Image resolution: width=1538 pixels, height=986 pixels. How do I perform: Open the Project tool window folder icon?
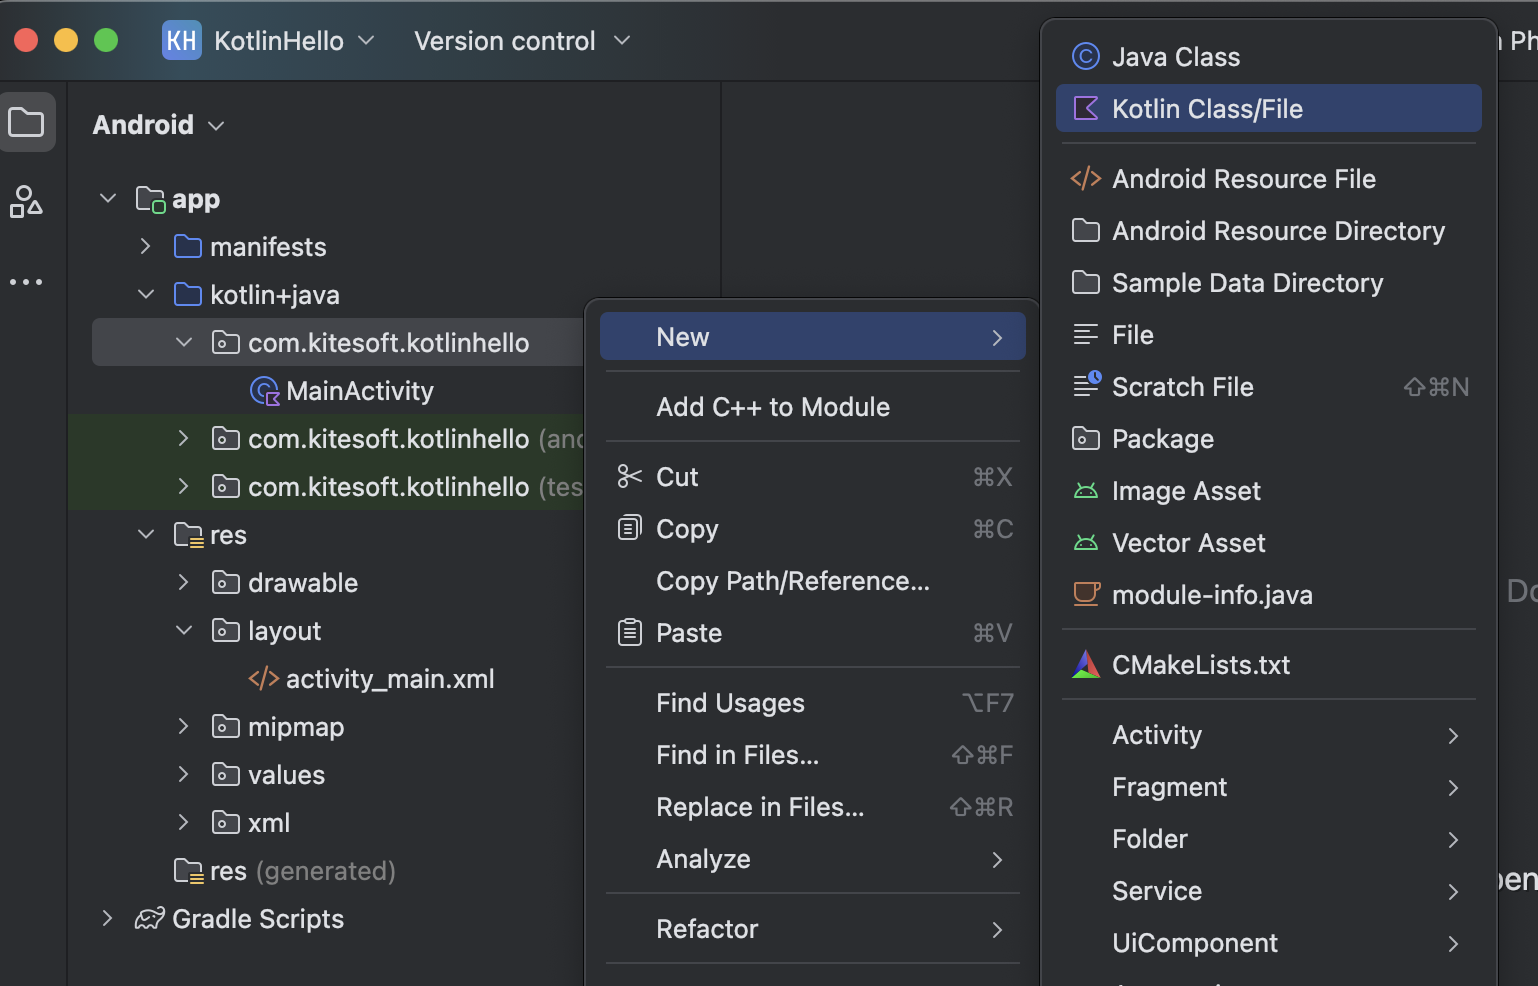click(26, 123)
